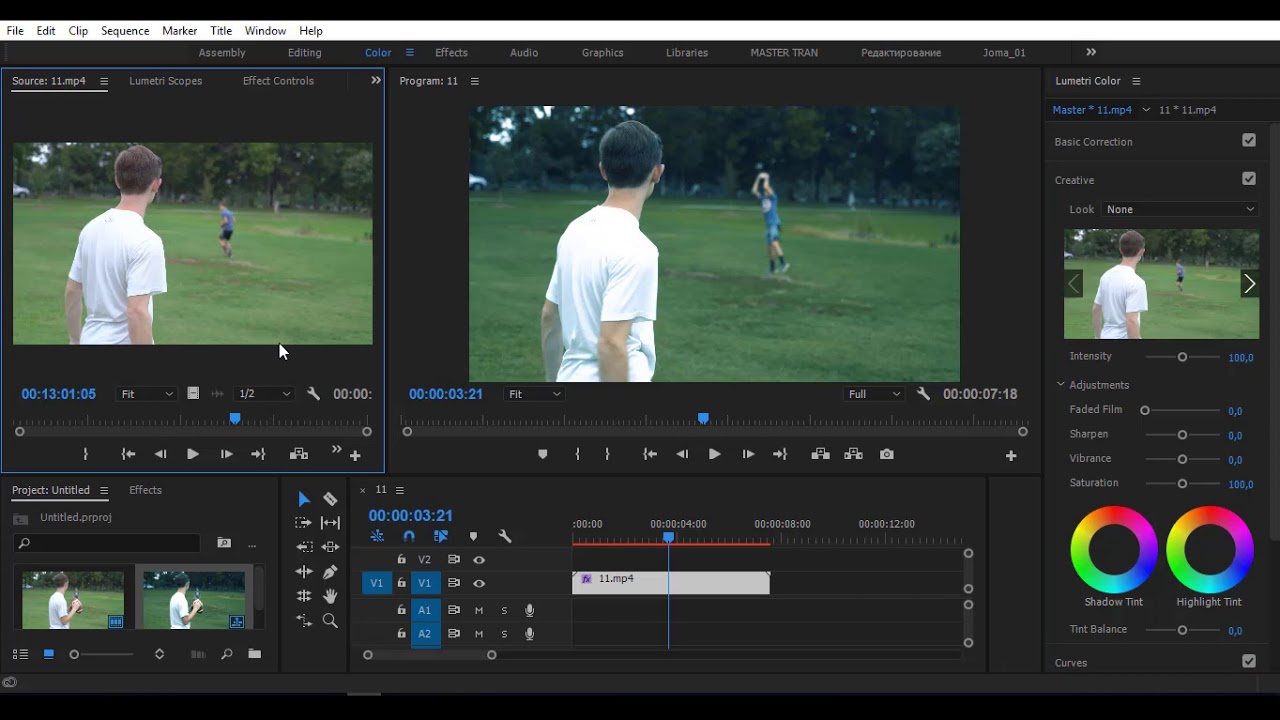Play the Program monitor video
This screenshot has width=1280, height=720.
pos(714,454)
